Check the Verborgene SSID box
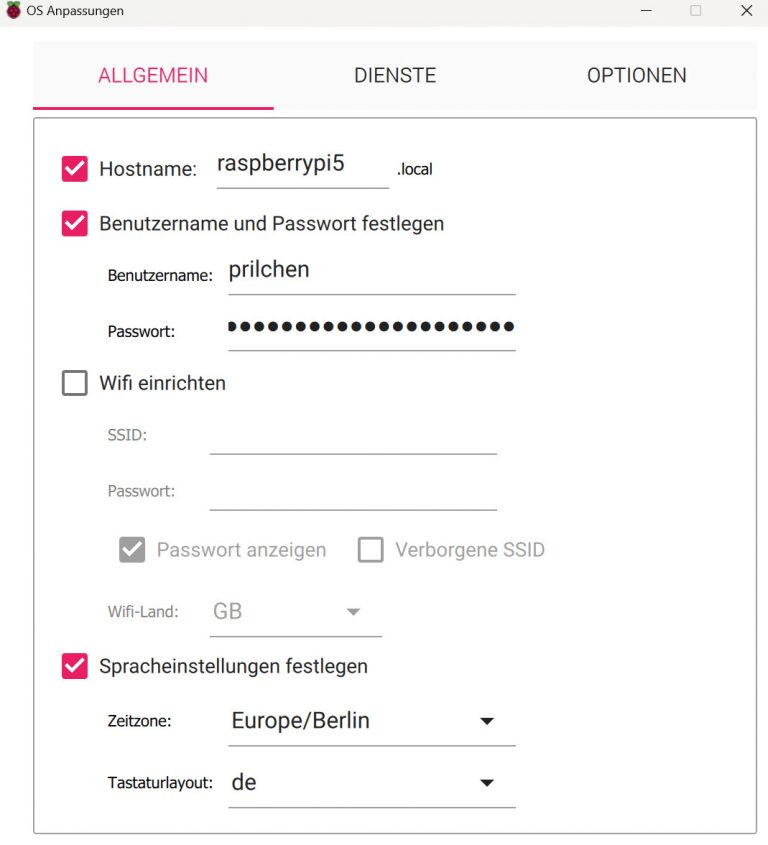Screen dimensions: 768x845 (x=371, y=549)
